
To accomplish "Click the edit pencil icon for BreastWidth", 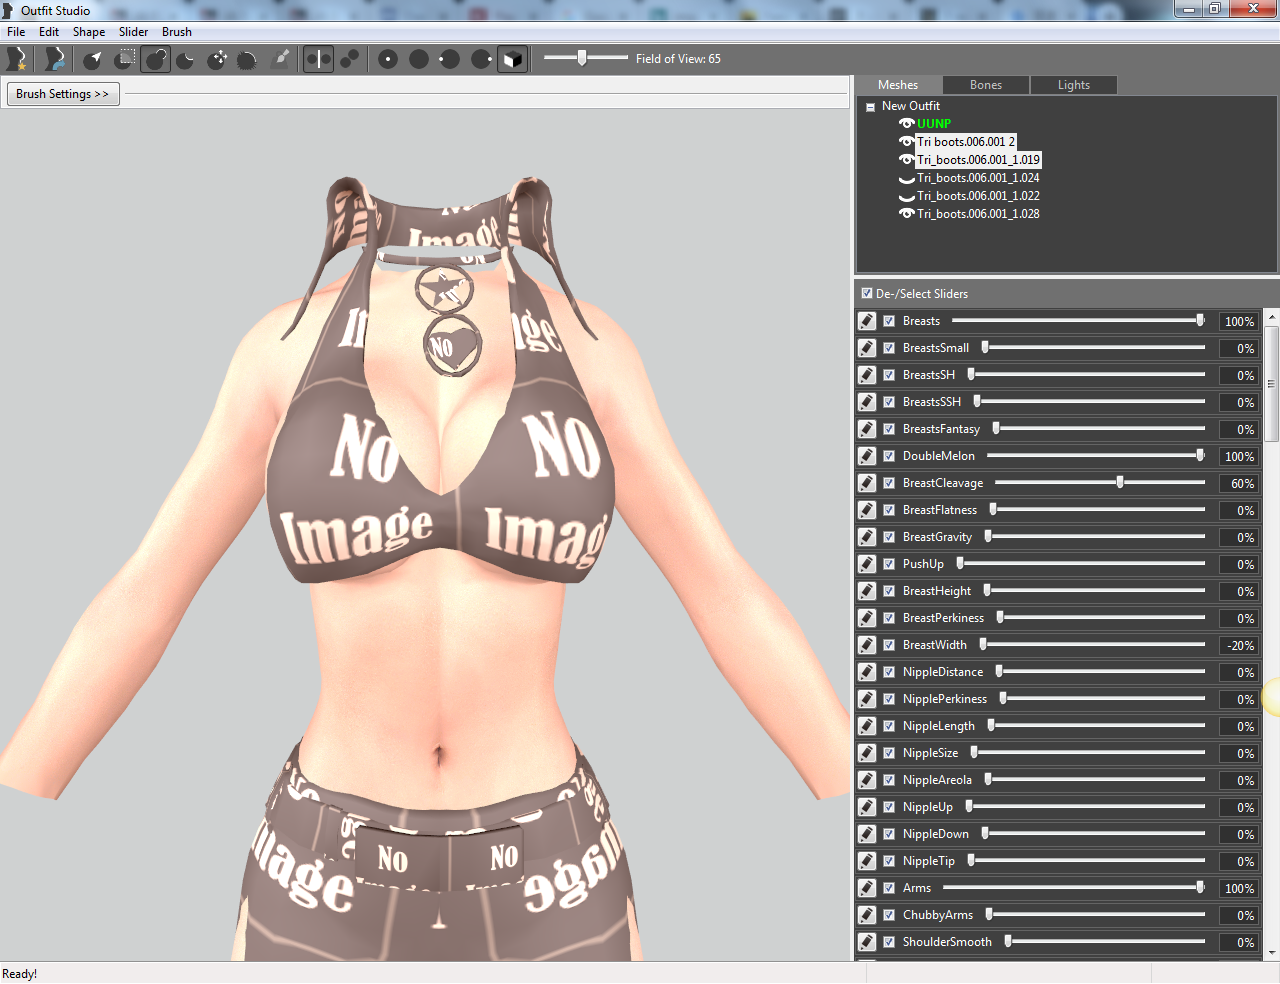I will coord(867,645).
